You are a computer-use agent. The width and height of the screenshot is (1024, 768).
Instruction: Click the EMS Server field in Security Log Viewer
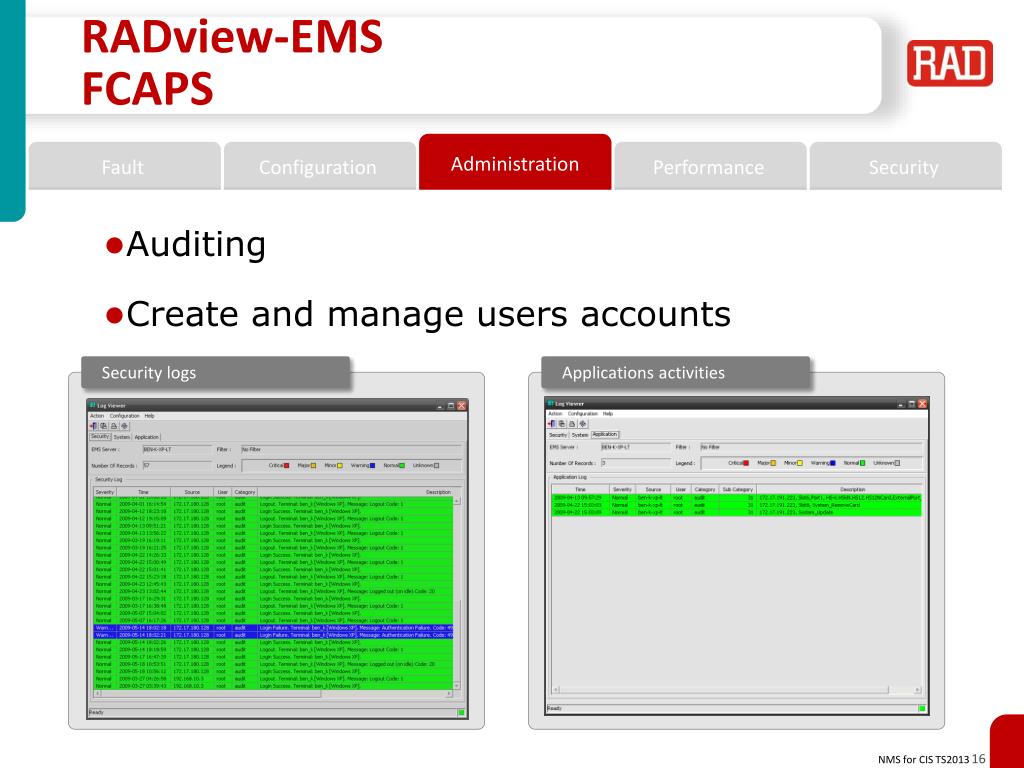point(176,449)
